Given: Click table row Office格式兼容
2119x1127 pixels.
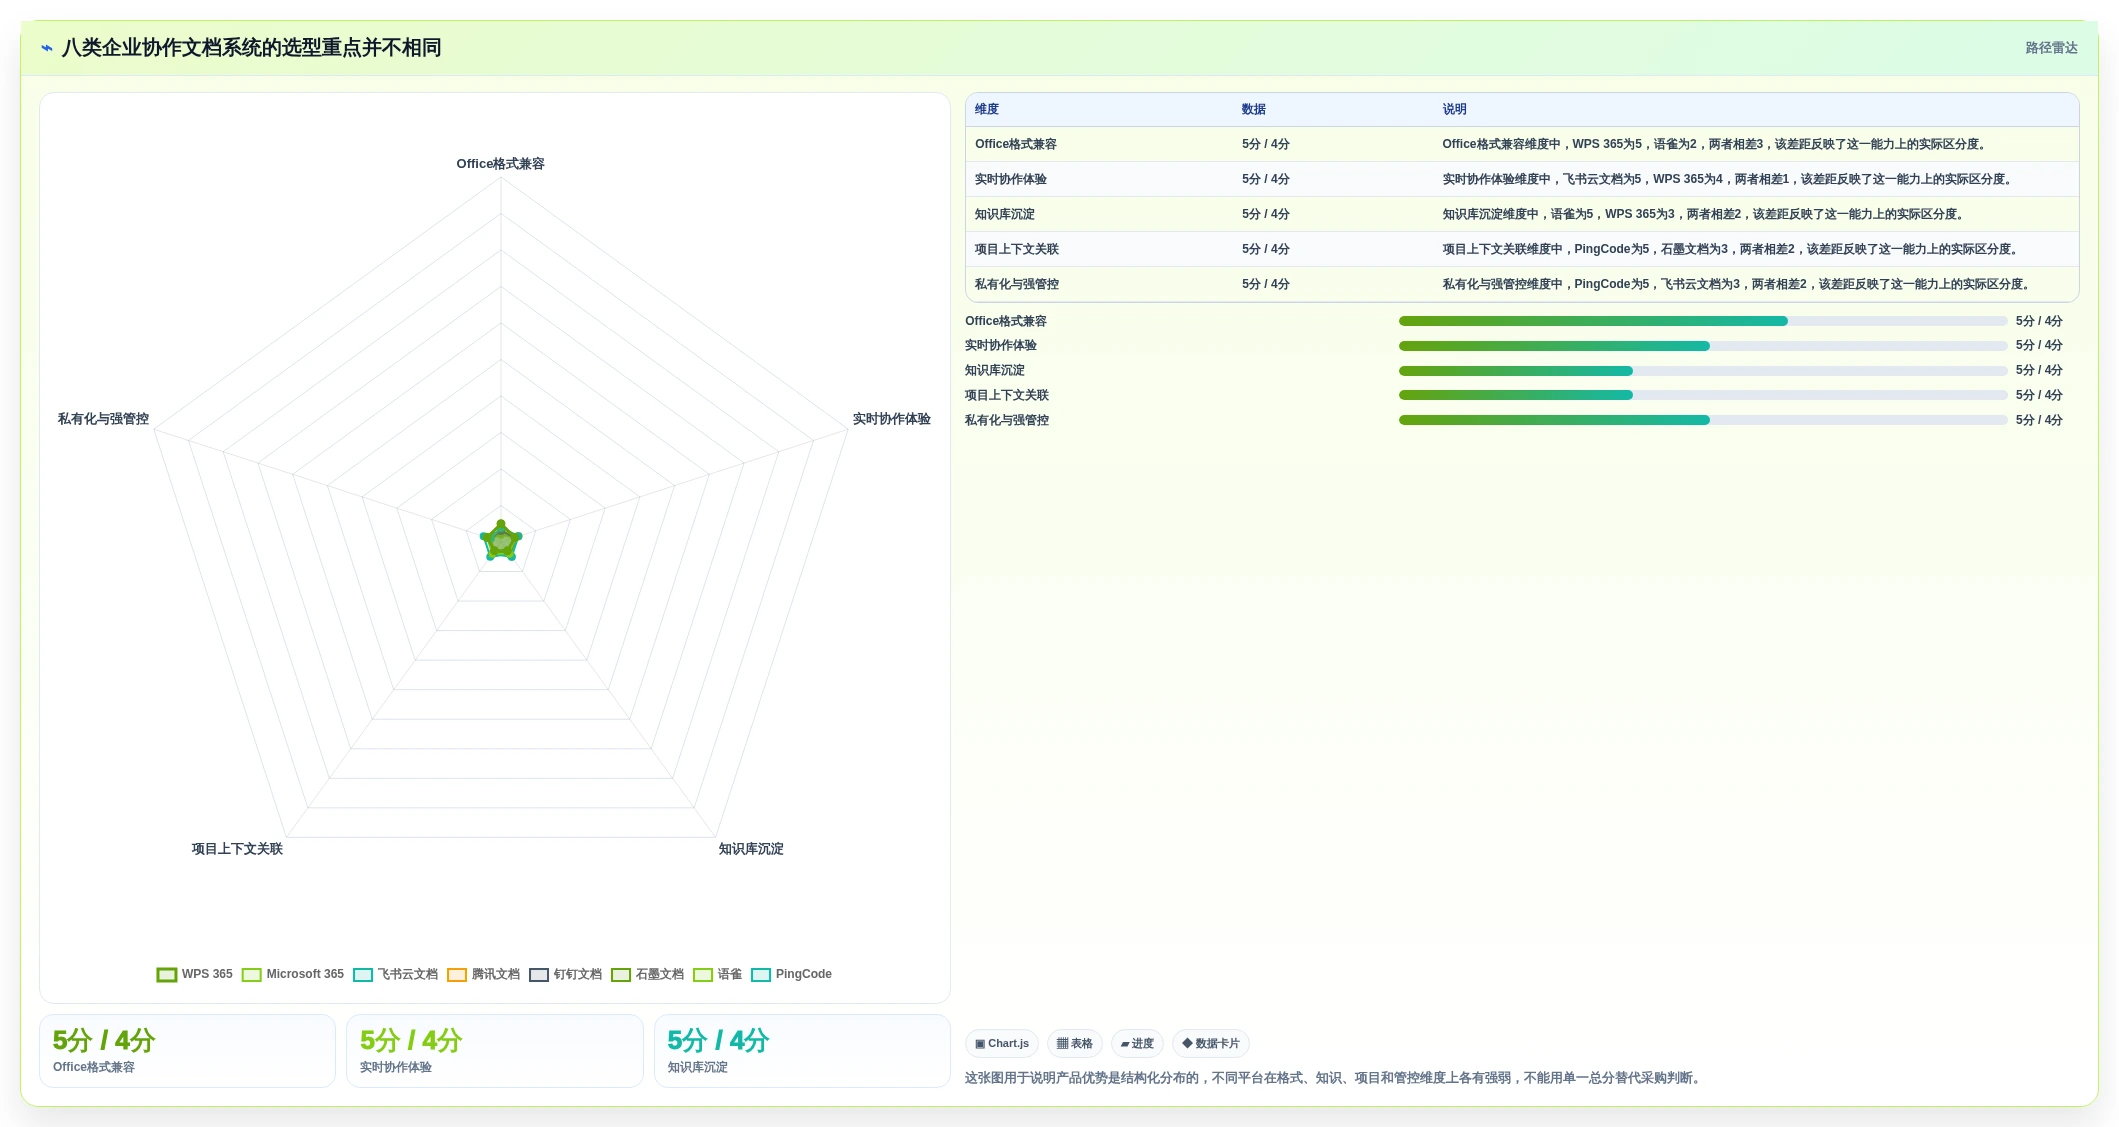Looking at the screenshot, I should coord(1522,144).
